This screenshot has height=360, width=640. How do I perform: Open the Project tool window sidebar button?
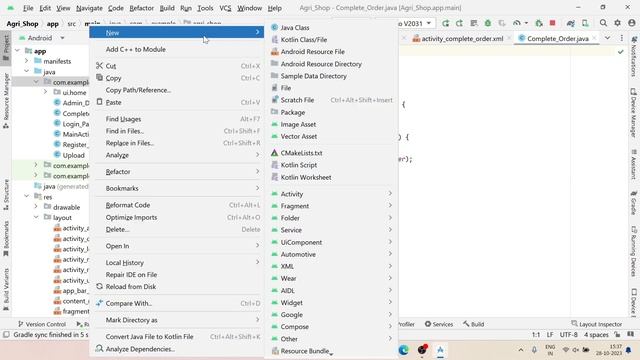pyautogui.click(x=6, y=48)
